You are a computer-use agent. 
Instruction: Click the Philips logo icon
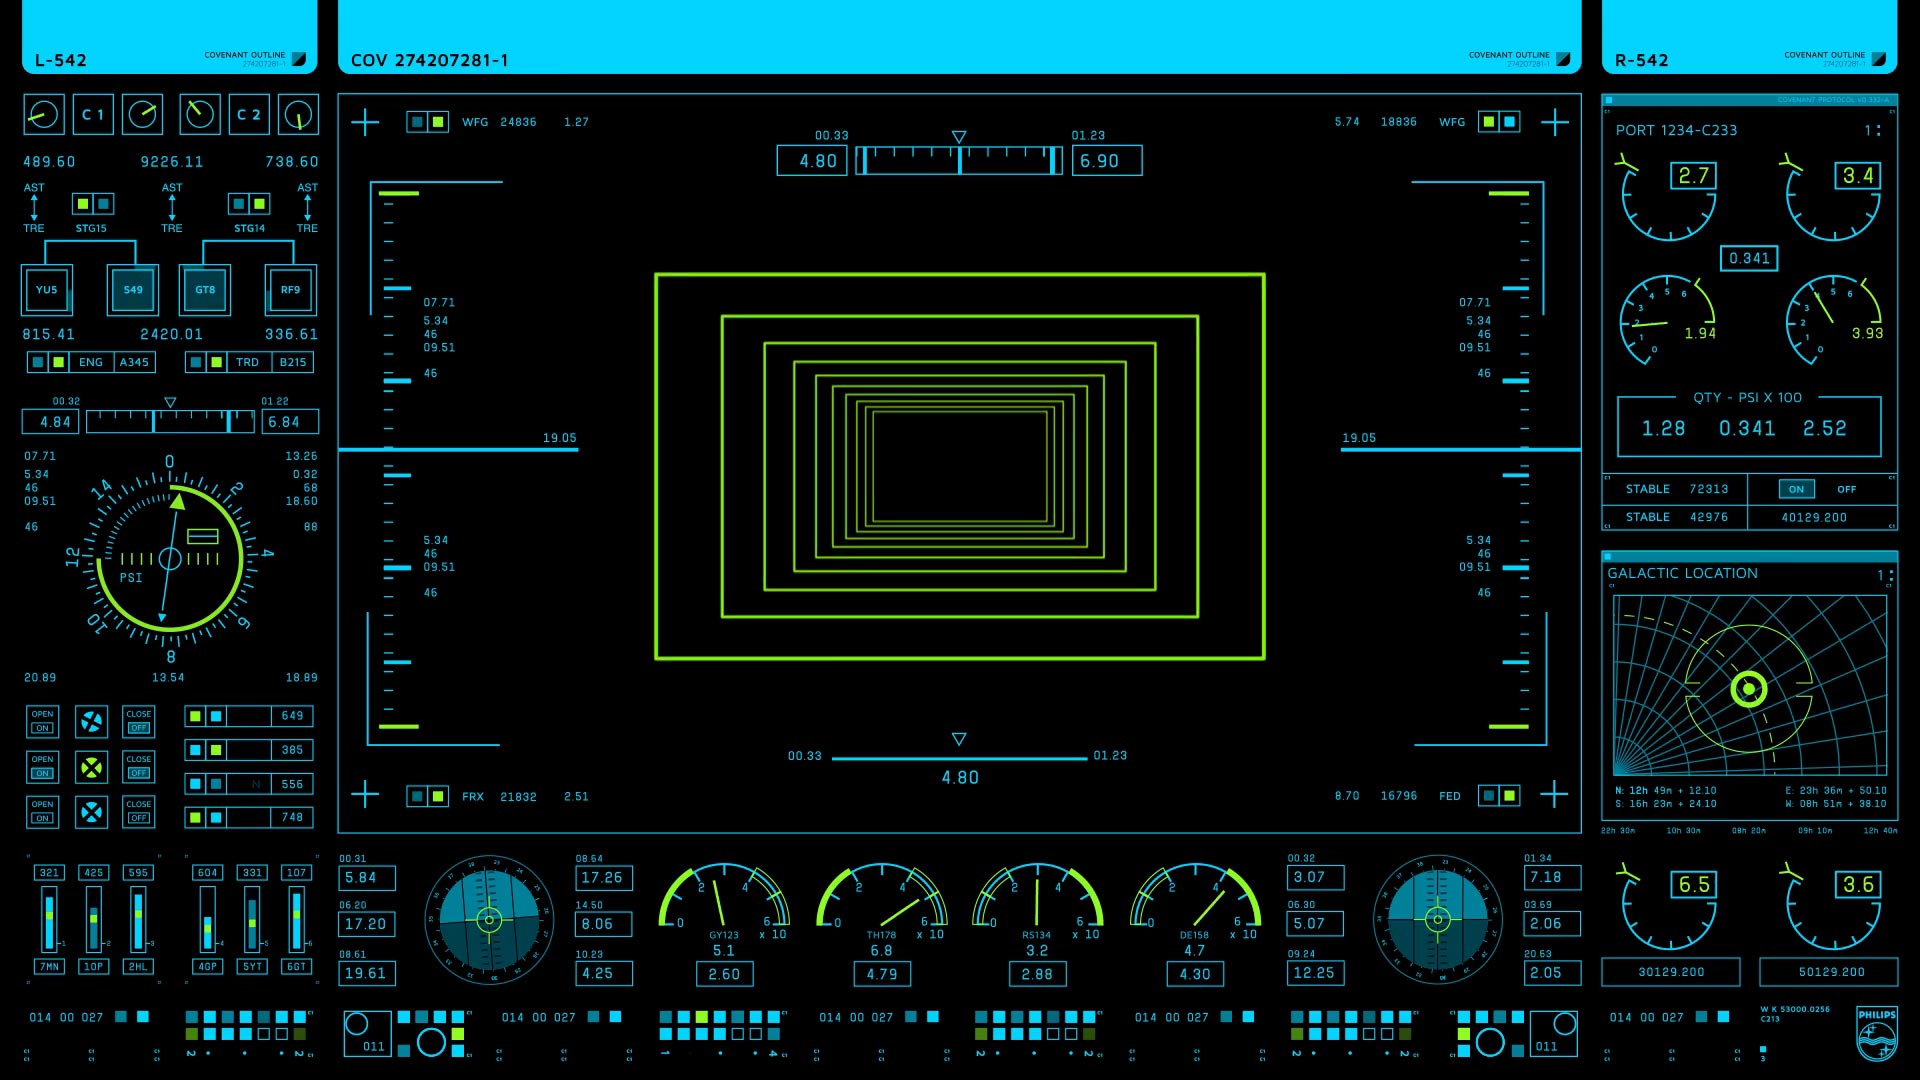1876,1035
